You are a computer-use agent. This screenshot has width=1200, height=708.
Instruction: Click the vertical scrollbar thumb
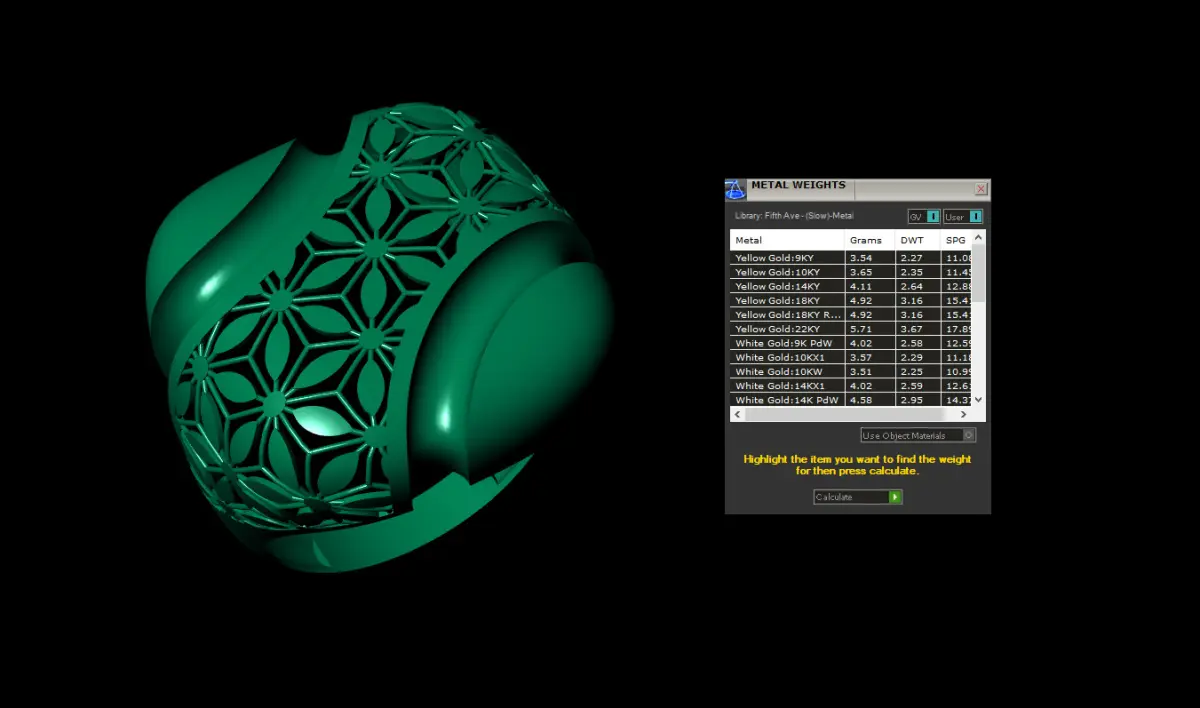tap(979, 273)
